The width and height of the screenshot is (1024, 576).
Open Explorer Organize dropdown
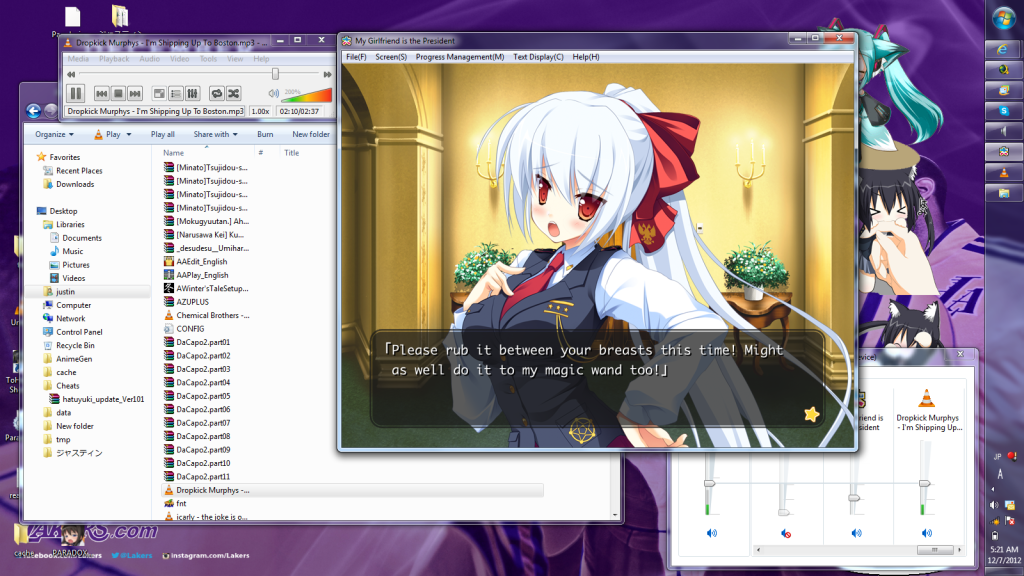coord(54,134)
